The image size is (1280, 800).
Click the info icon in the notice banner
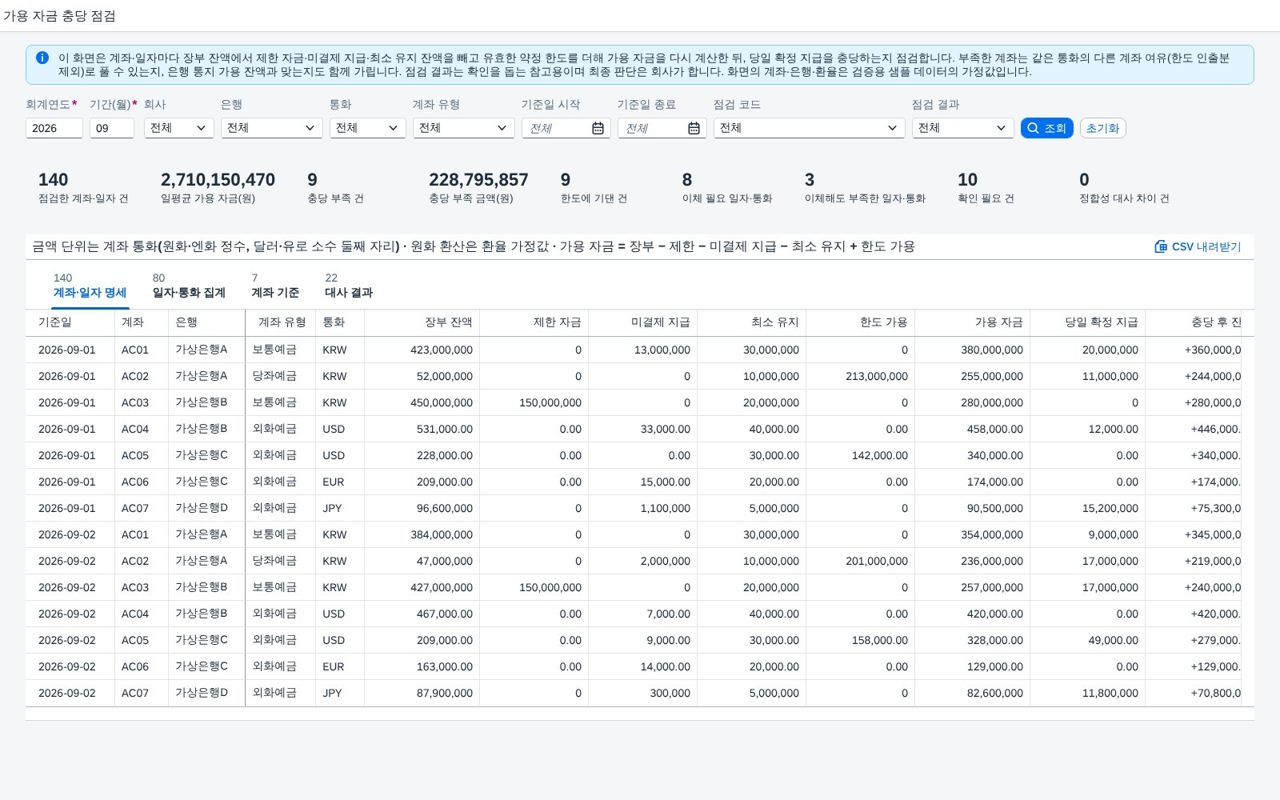click(x=42, y=58)
